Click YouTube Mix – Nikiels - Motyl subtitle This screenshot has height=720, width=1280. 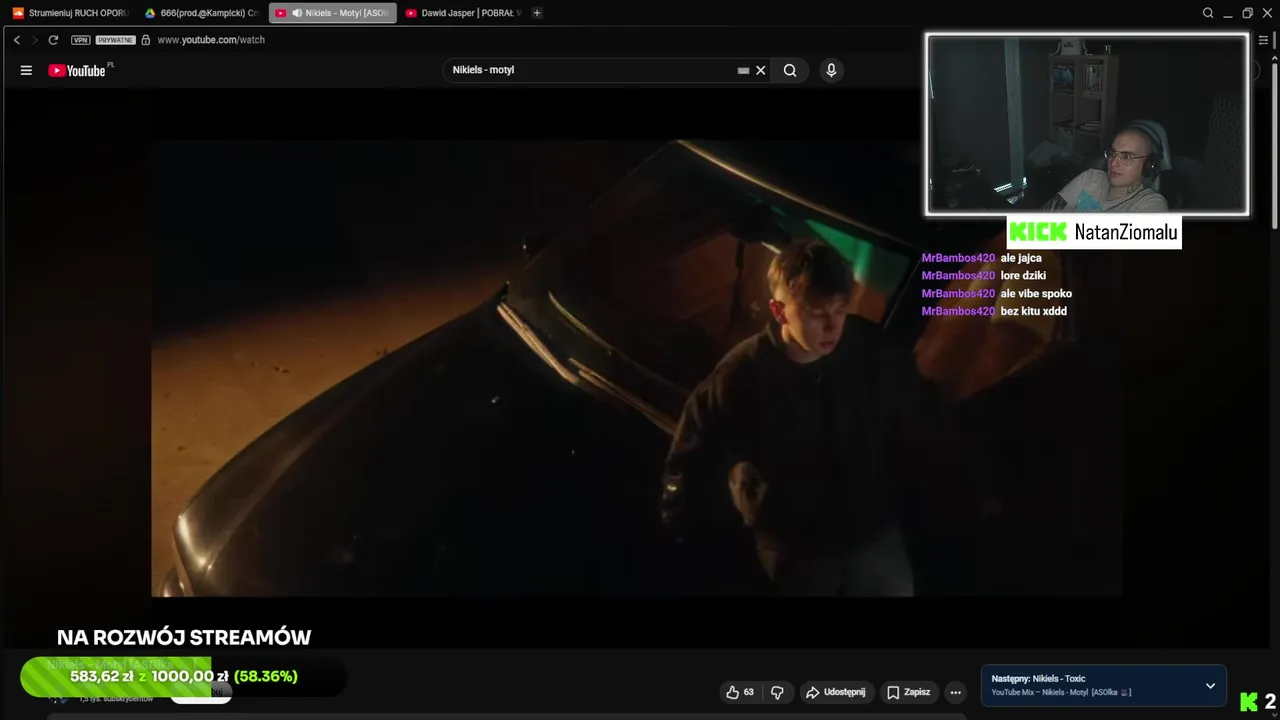[x=1061, y=693]
